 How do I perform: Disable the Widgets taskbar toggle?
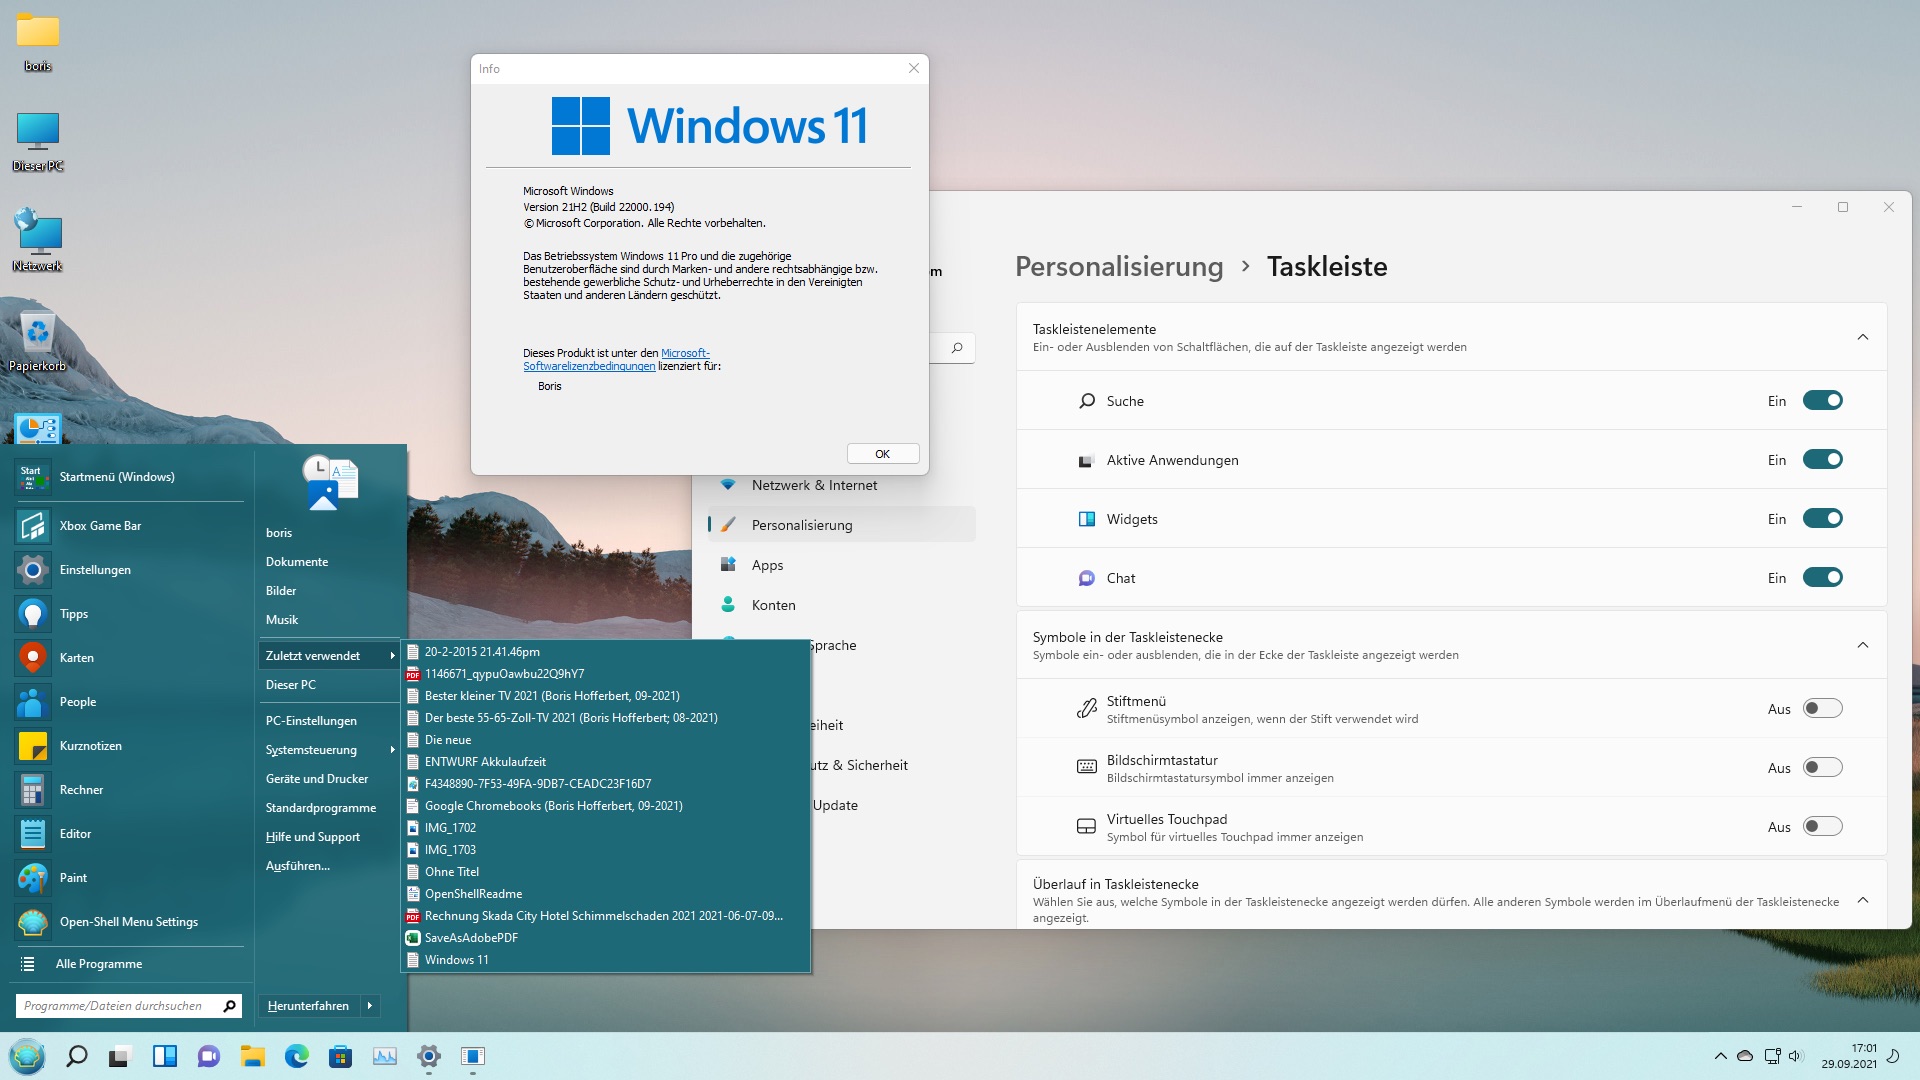pos(1822,519)
